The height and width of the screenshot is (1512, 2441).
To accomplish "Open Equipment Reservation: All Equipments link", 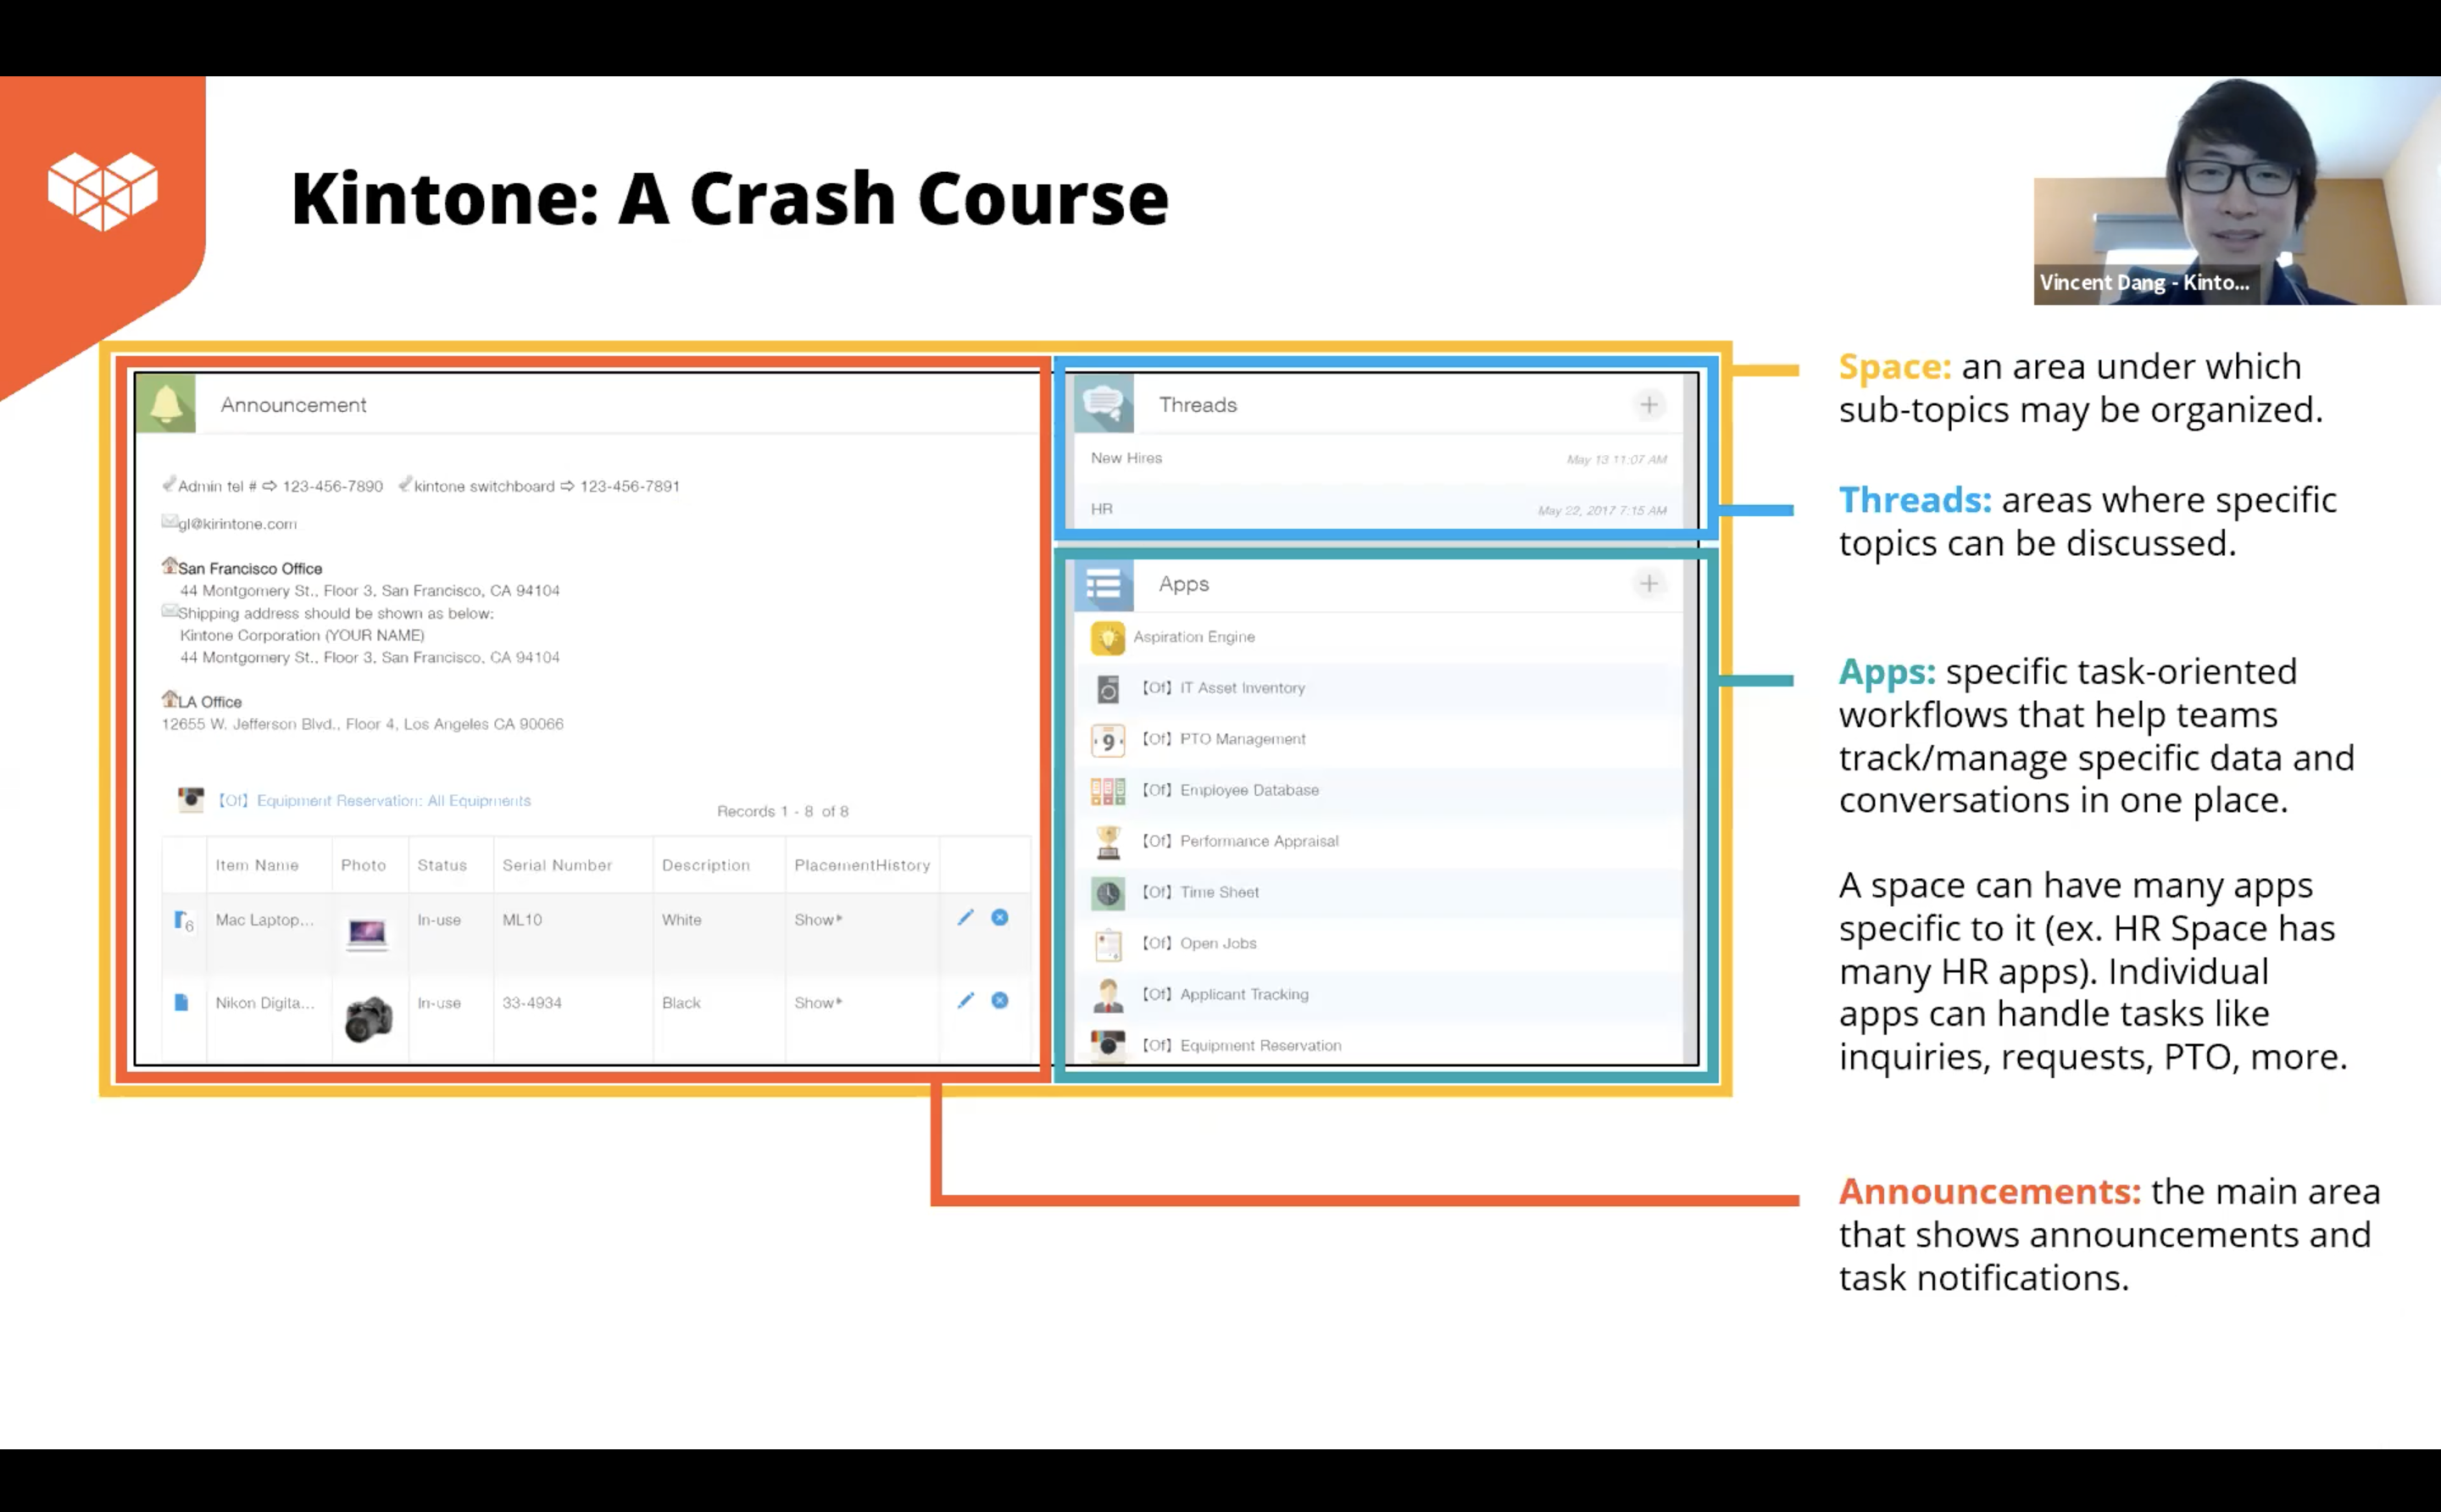I will click(x=374, y=801).
